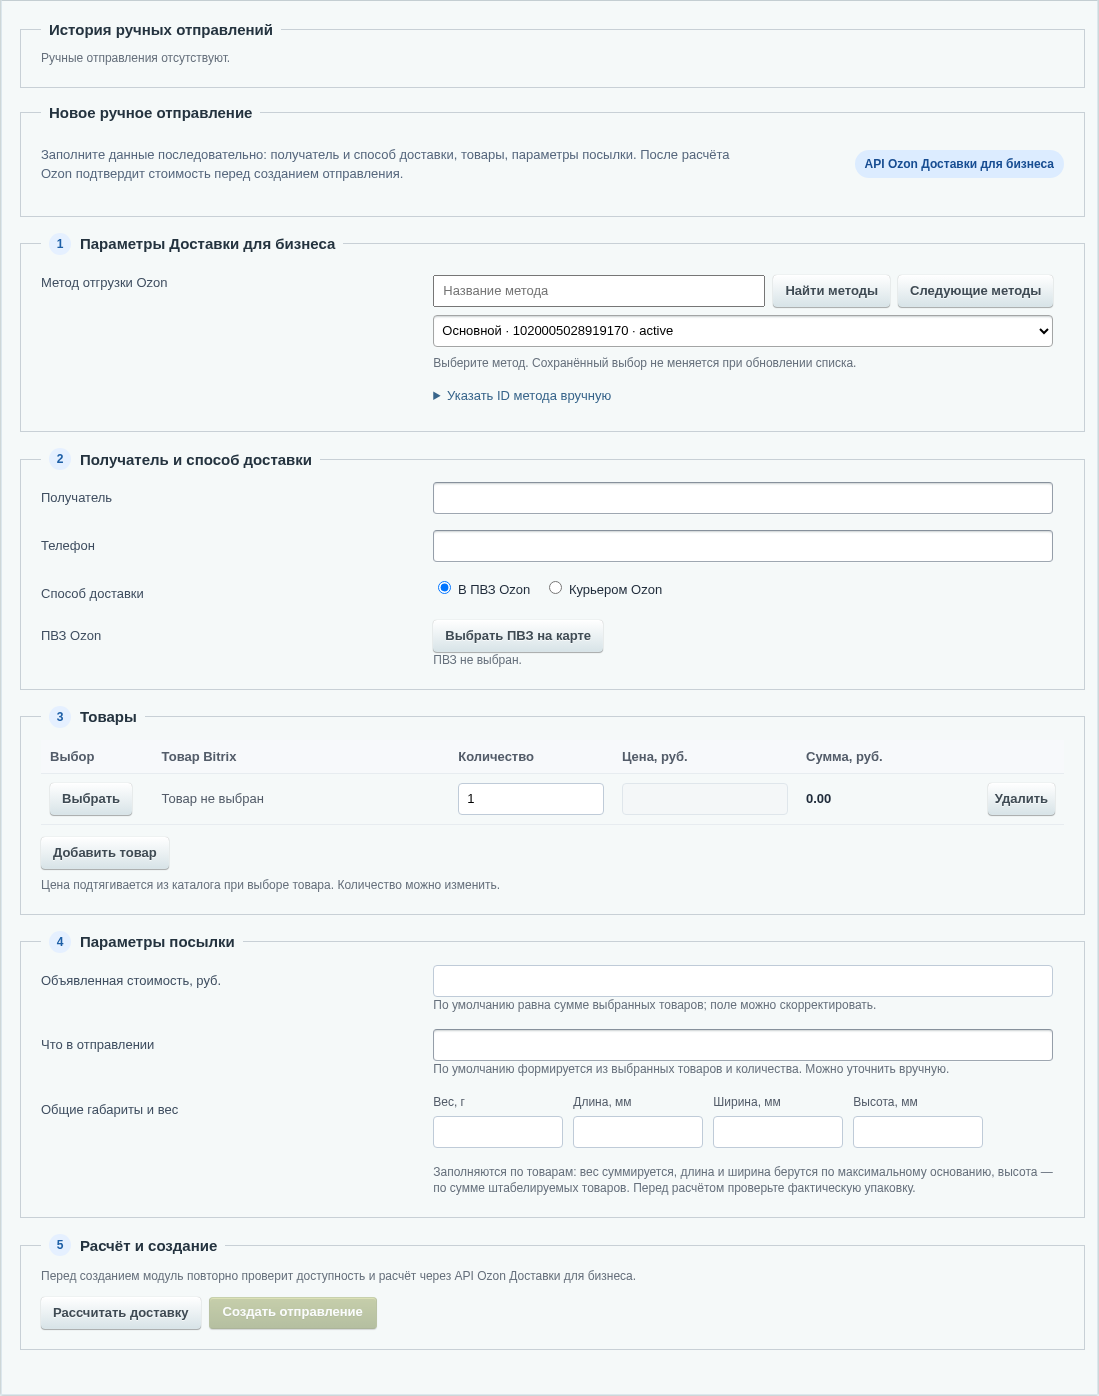The height and width of the screenshot is (1396, 1099).
Task: Click the 'Получатель' input field
Action: click(x=743, y=498)
